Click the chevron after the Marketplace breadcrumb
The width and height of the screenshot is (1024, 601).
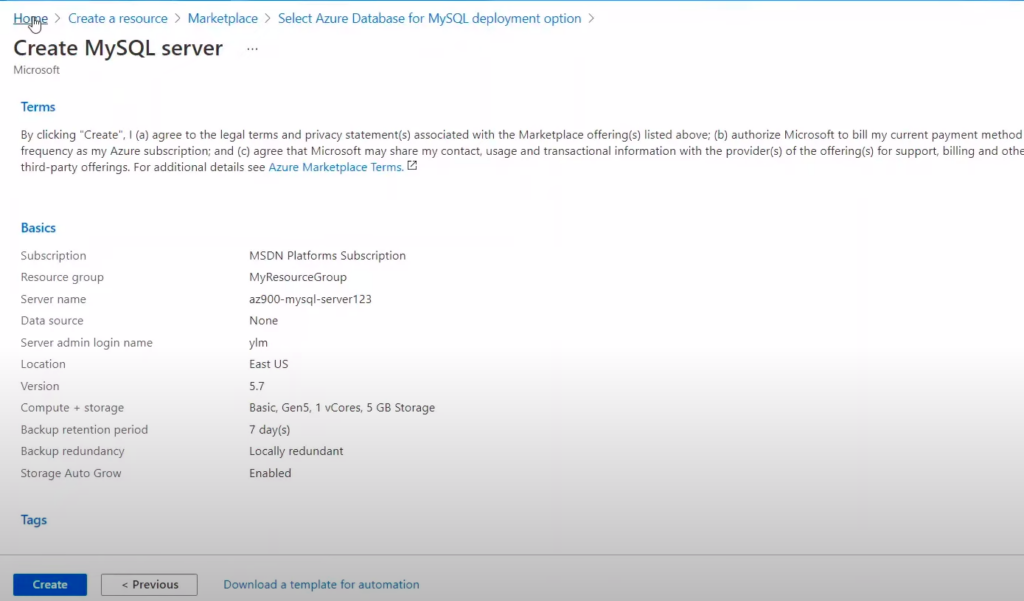click(268, 19)
